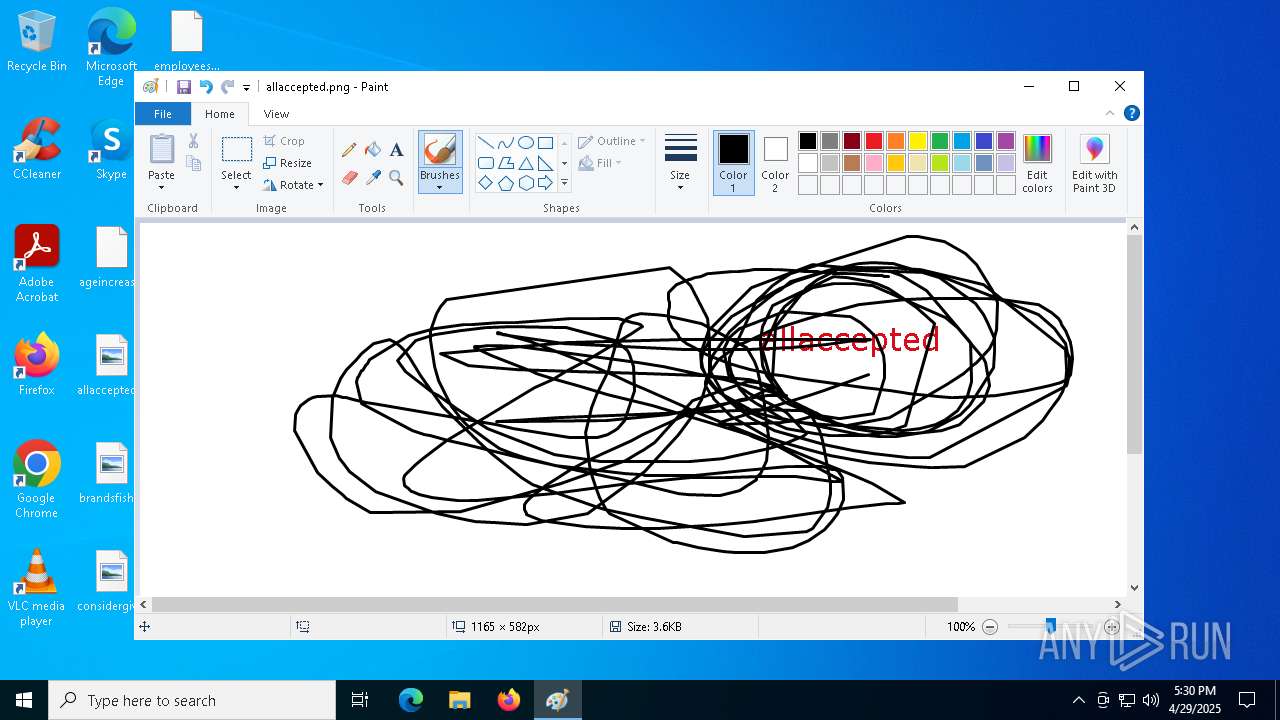Collapse the ribbon with chevron arrow

(x=1110, y=114)
